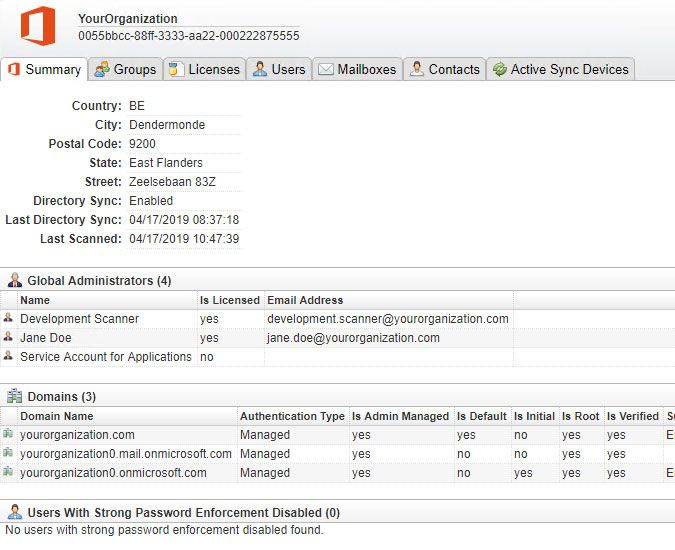Go to the Users tab
Image resolution: width=675 pixels, height=550 pixels.
pos(279,69)
